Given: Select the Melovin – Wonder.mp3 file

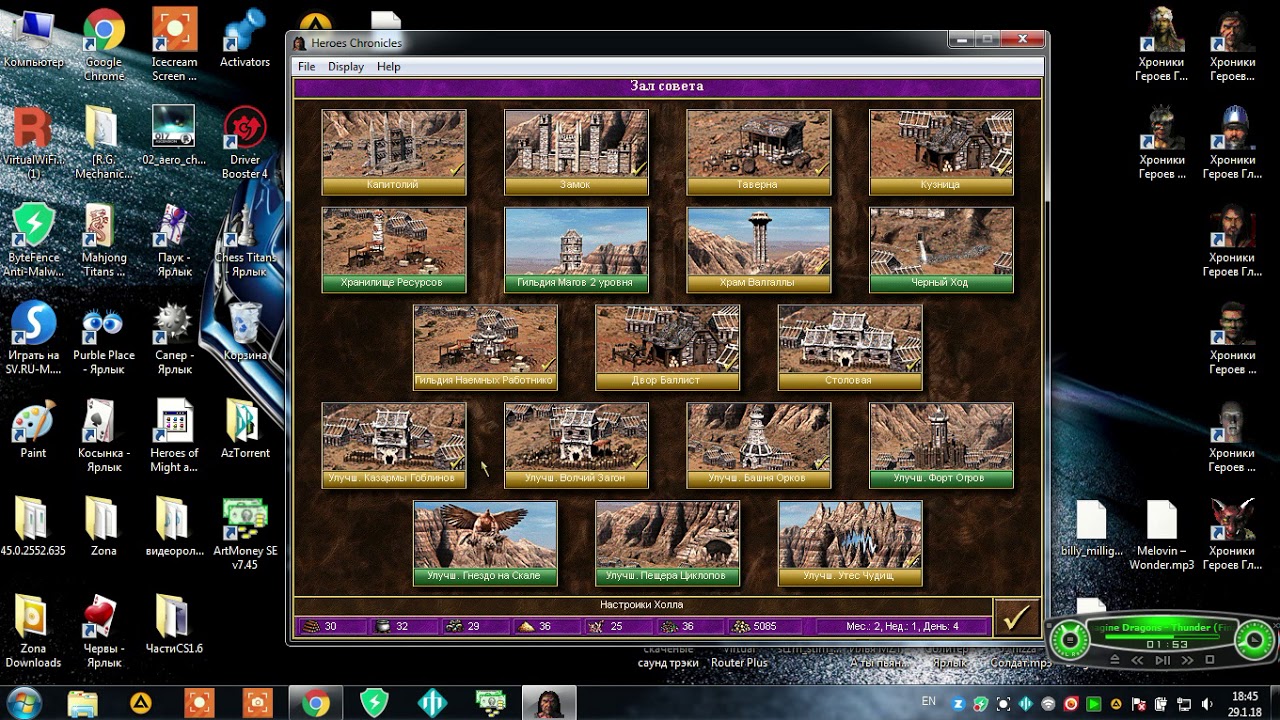Looking at the screenshot, I should tap(1162, 535).
